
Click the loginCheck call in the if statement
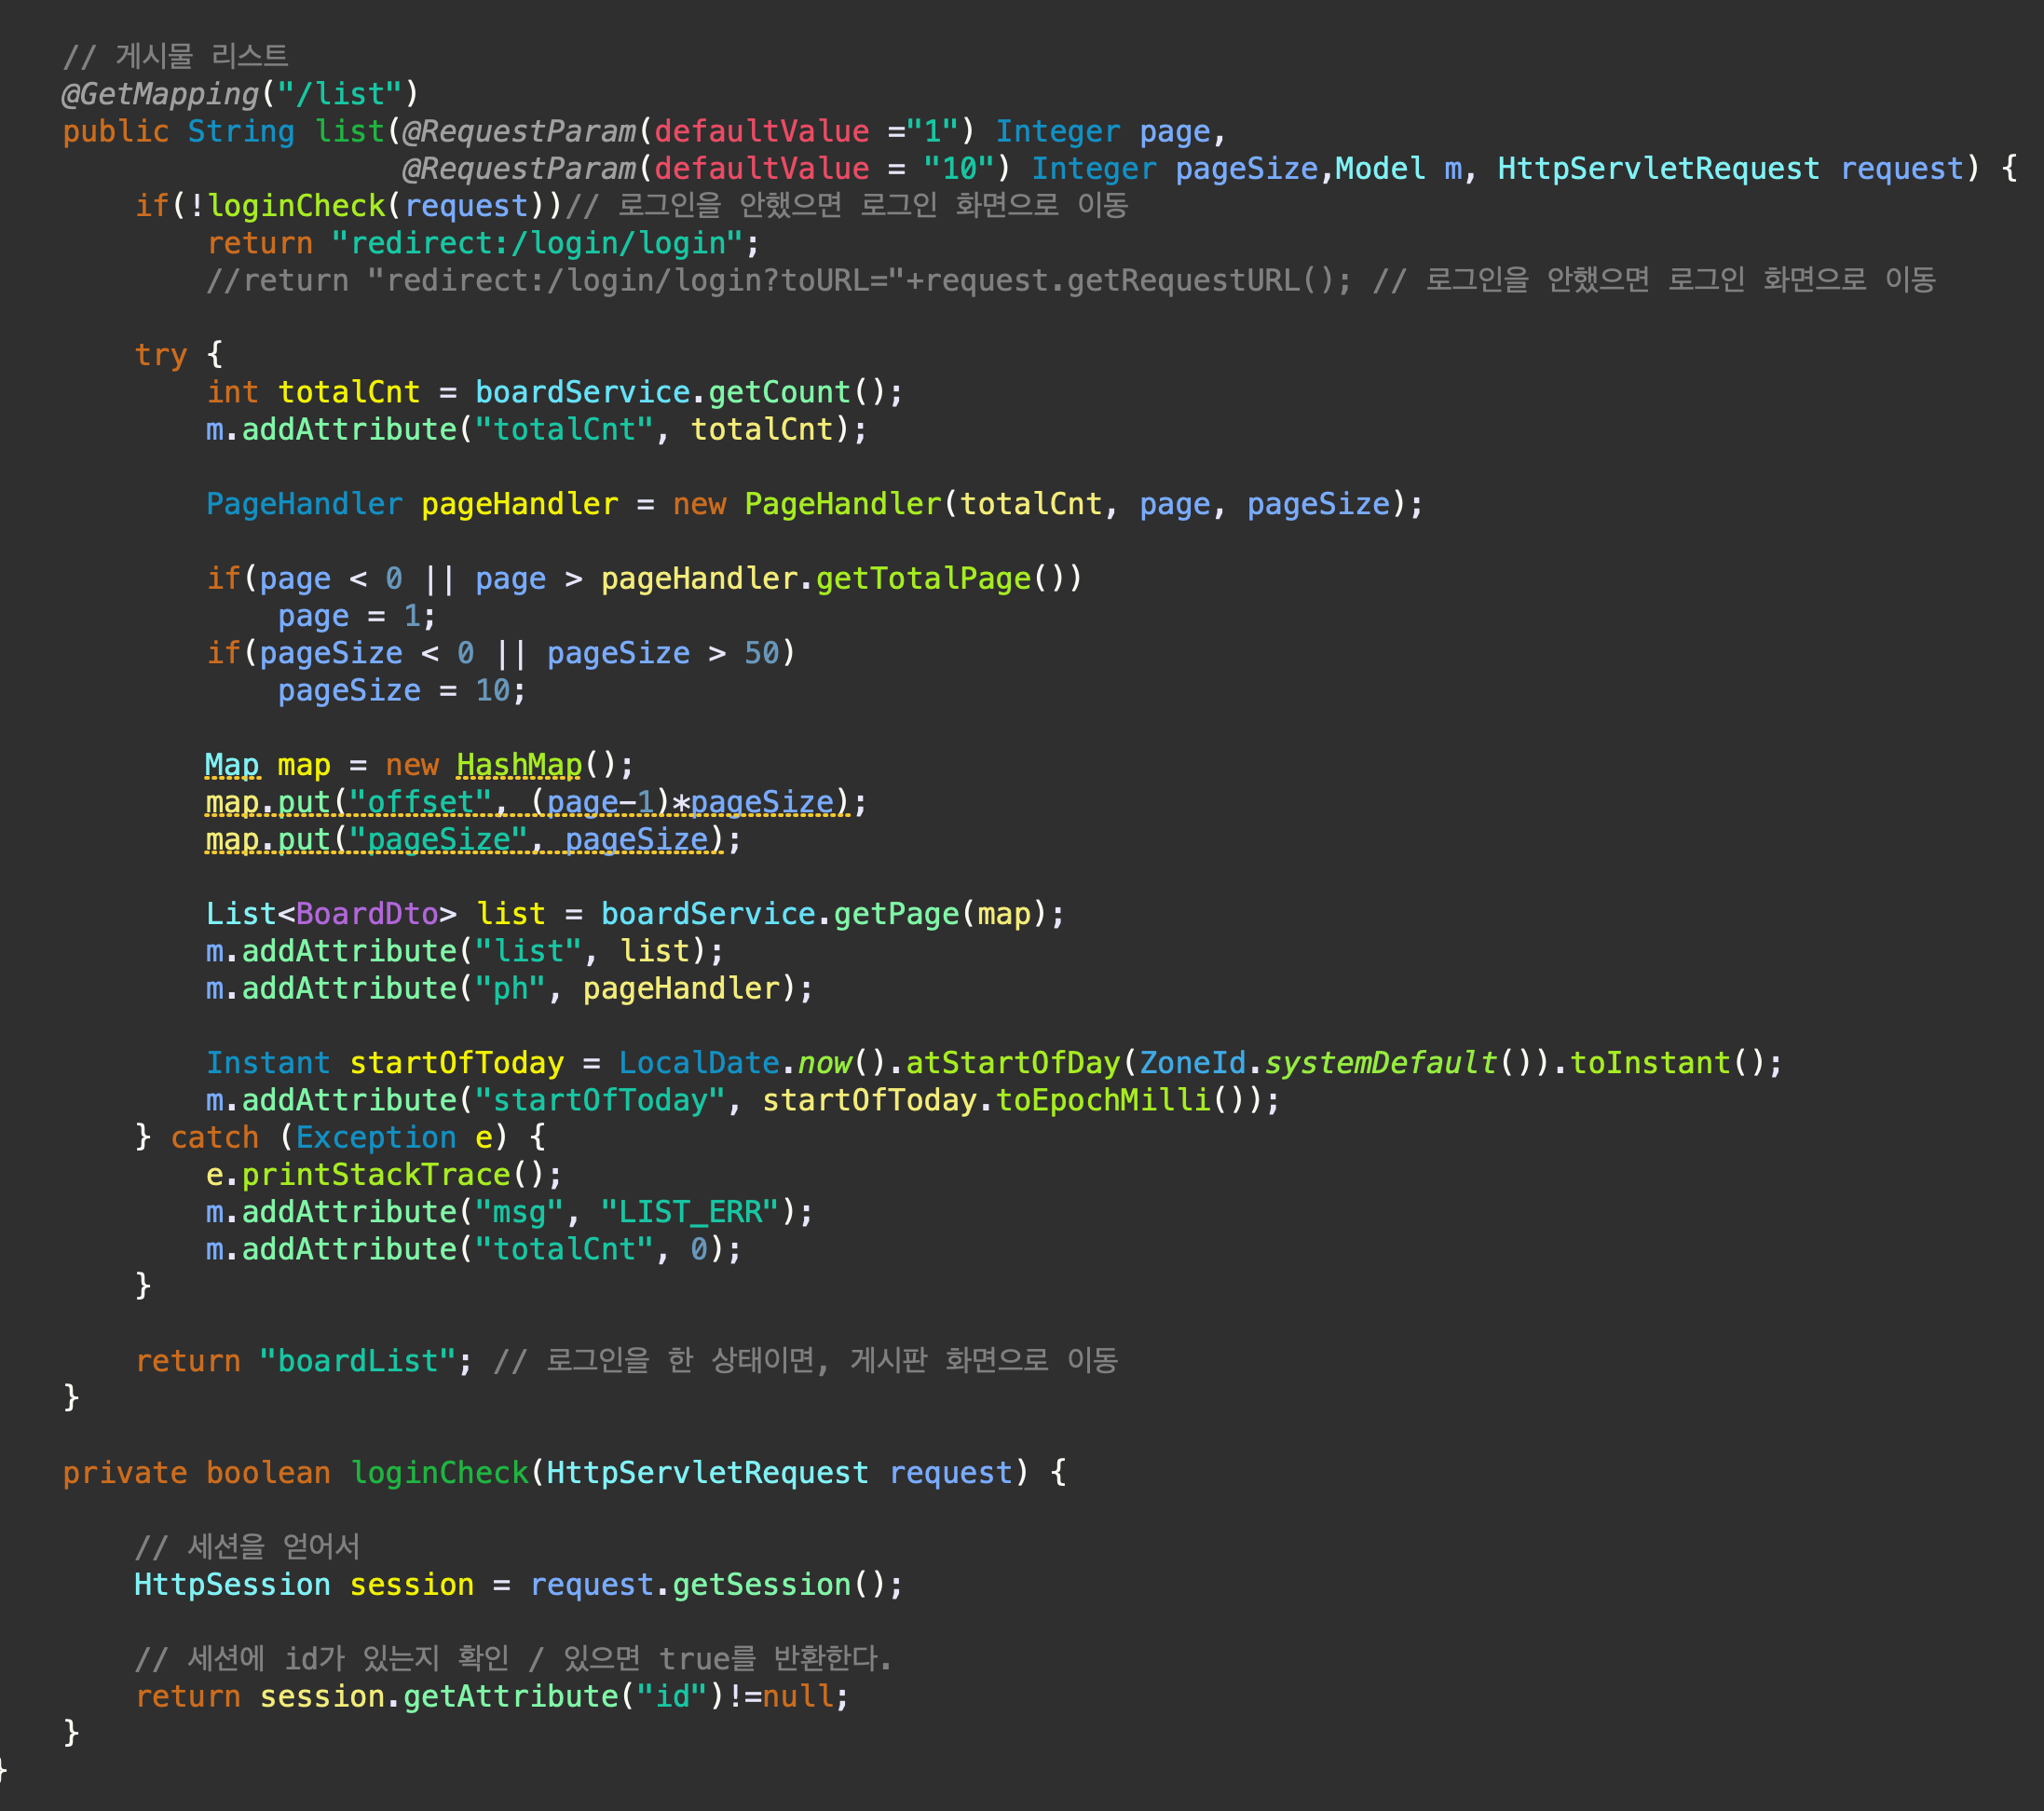tap(296, 206)
